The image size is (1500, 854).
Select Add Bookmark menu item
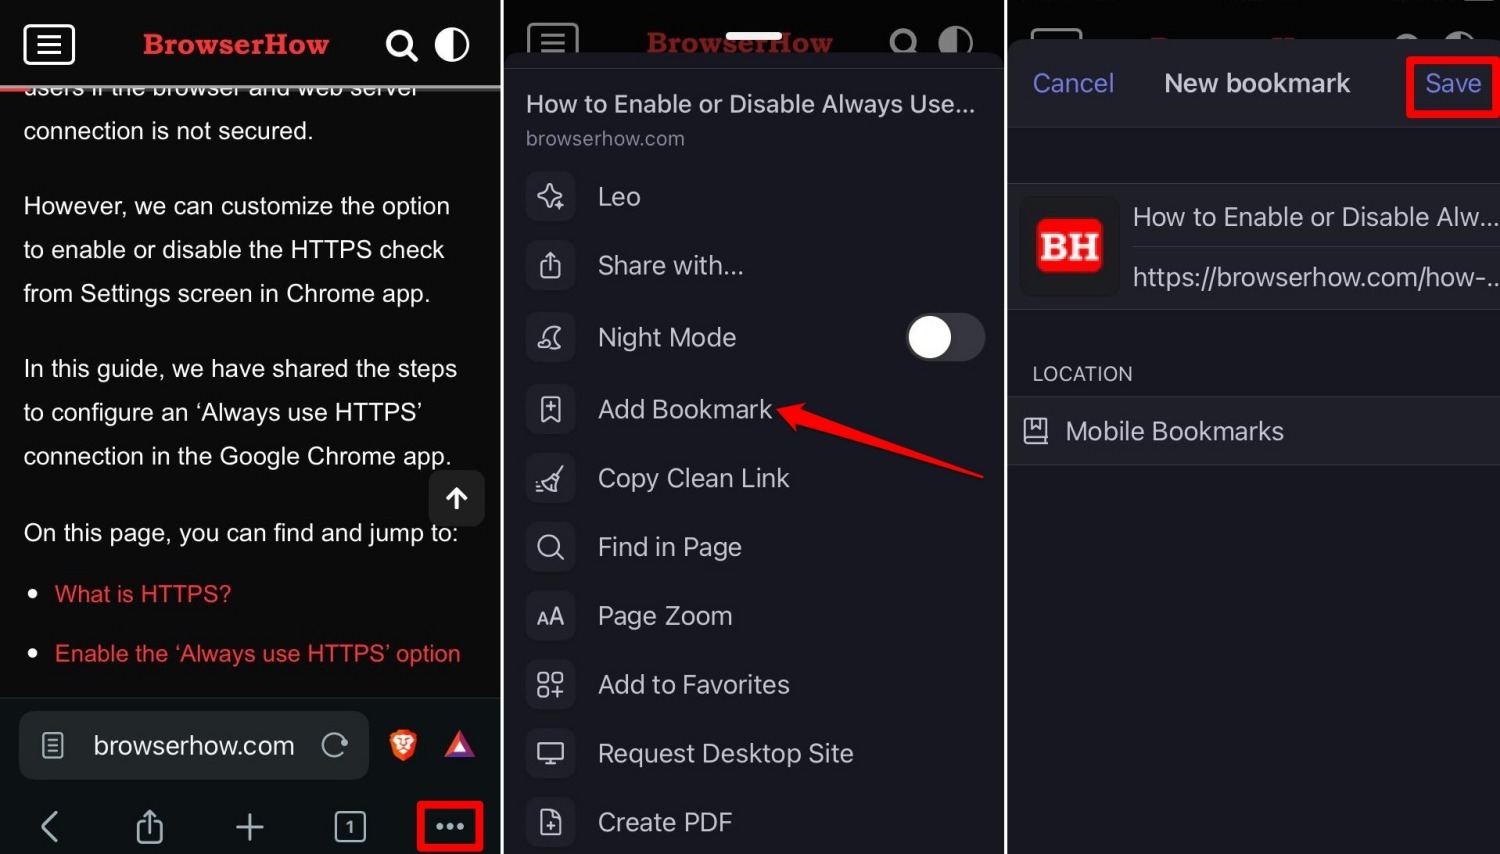tap(755, 410)
